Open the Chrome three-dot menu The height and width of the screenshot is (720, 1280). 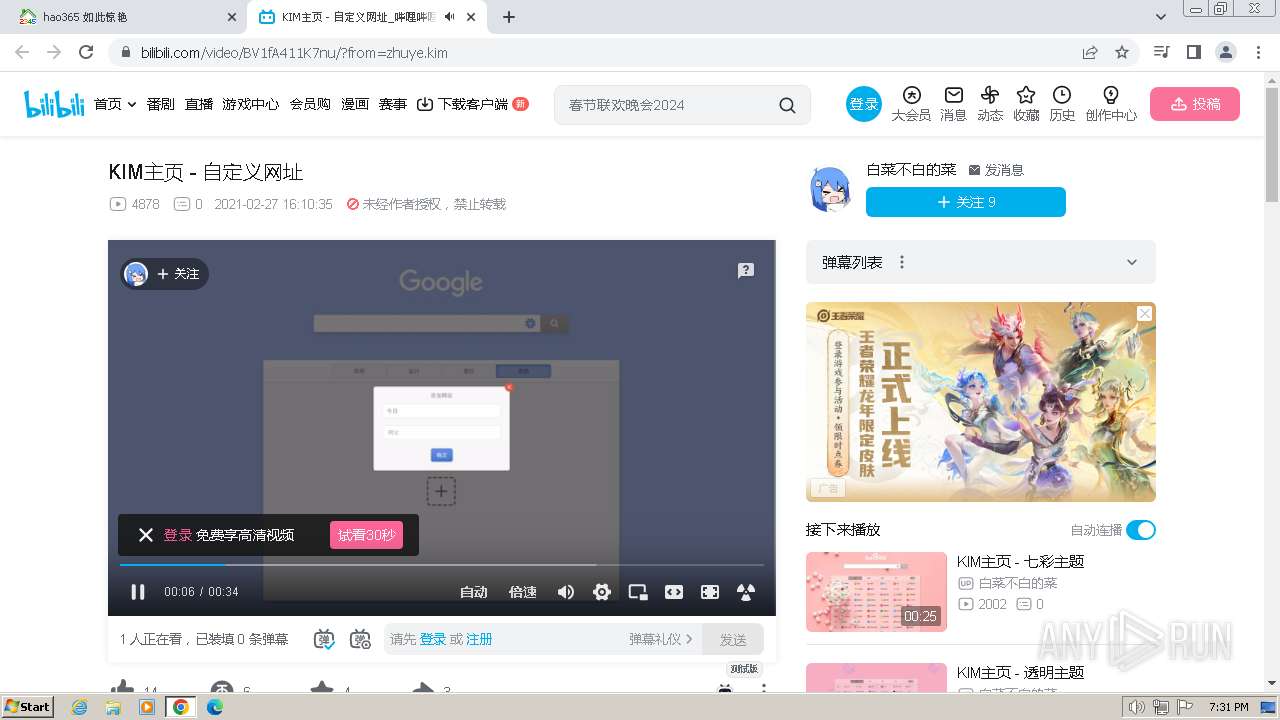click(x=1259, y=52)
